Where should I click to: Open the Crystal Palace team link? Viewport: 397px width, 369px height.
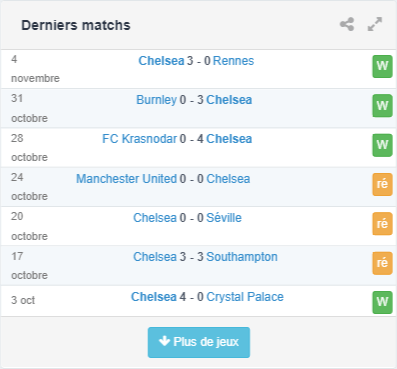[245, 297]
